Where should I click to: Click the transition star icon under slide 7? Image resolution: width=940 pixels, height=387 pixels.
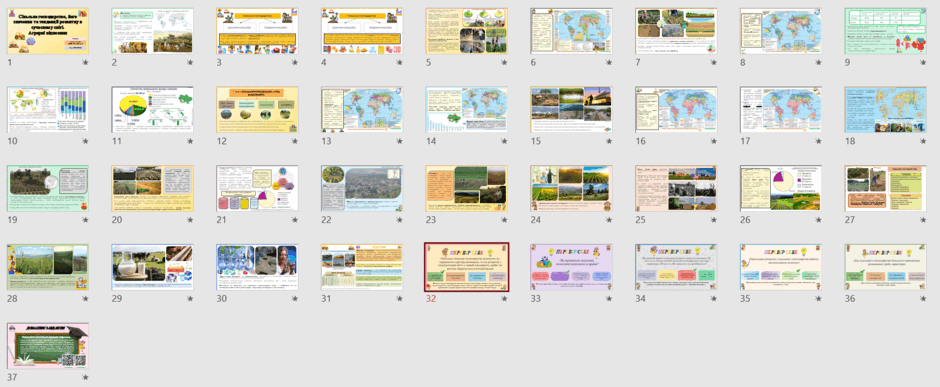[x=713, y=62]
